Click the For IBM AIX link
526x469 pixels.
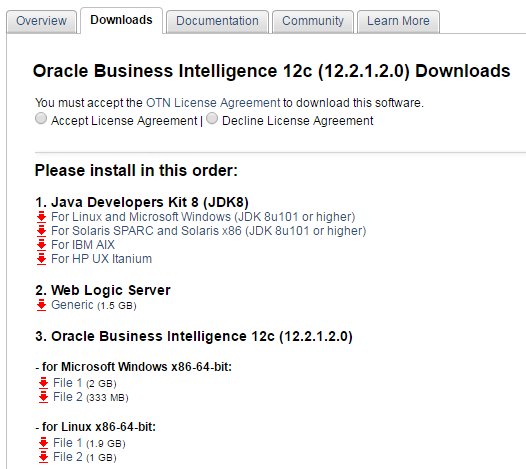coord(83,245)
